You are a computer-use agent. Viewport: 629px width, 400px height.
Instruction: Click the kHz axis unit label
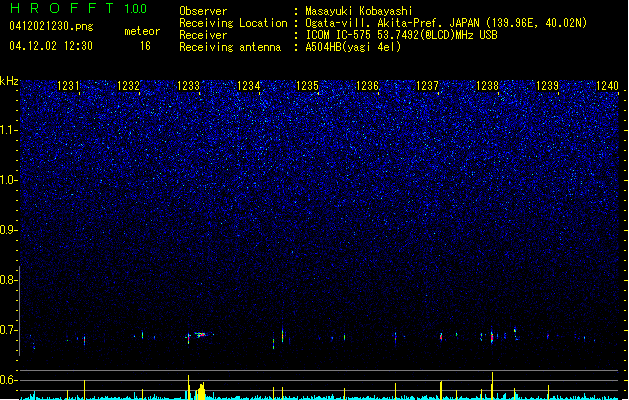9,81
